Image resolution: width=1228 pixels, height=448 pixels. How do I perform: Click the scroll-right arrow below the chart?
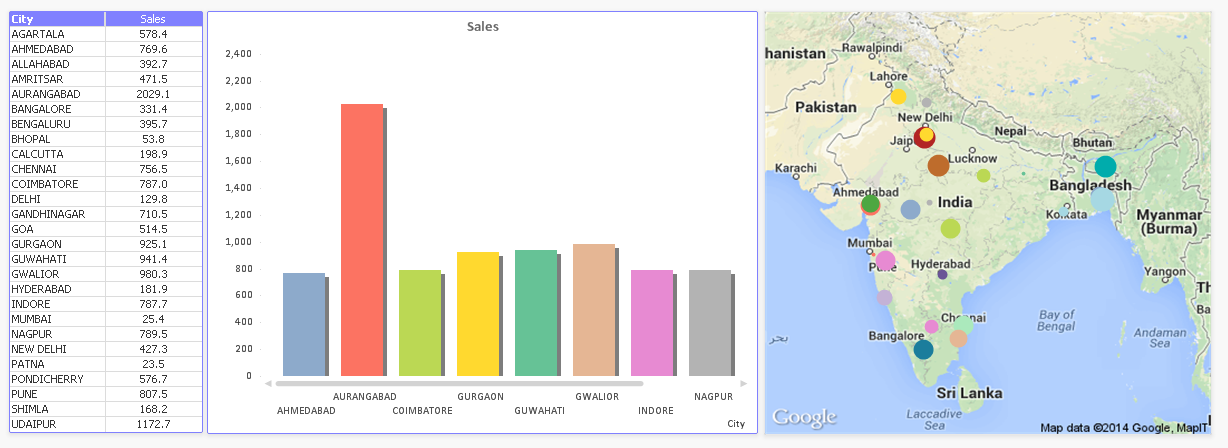(x=743, y=383)
